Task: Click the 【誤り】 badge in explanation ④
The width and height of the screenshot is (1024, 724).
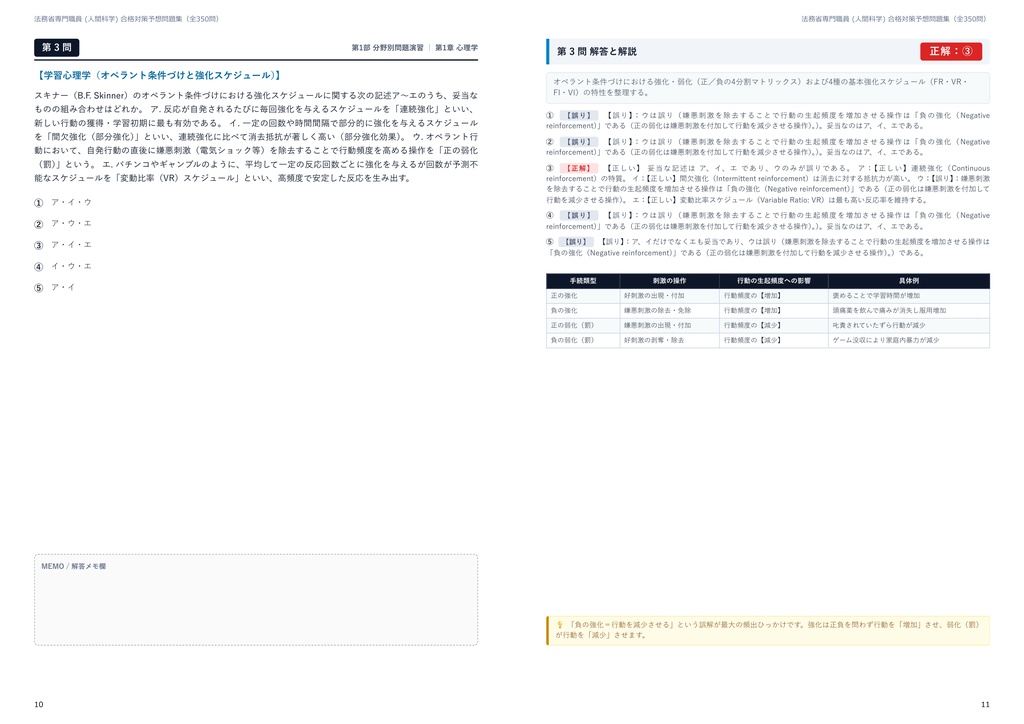Action: 579,215
